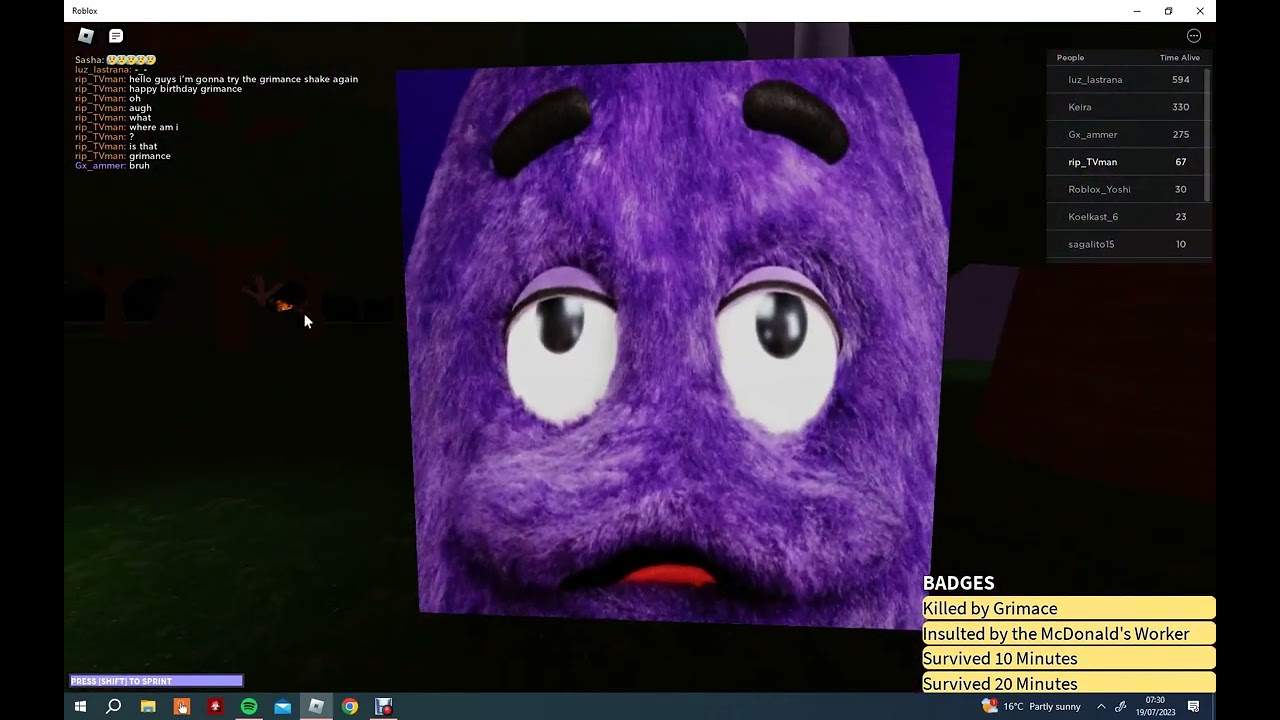The image size is (1280, 720).
Task: Open the weather widget showing Partly sunny
Action: tap(1031, 707)
